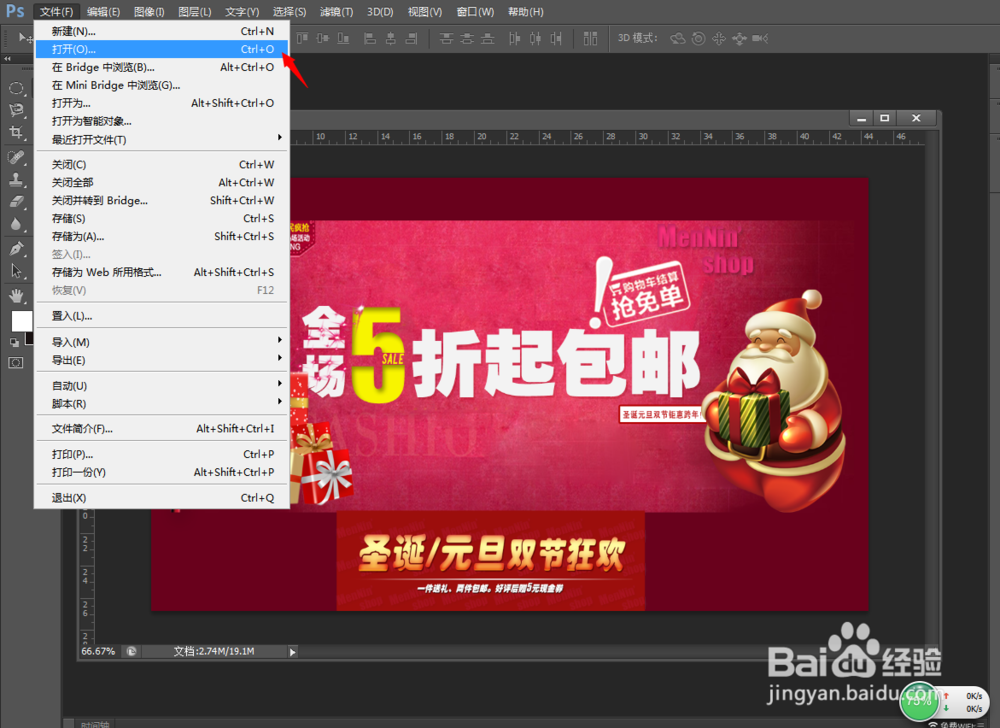Choose 打开为智能对象... menu entry
Image resolution: width=1000 pixels, height=728 pixels.
[162, 121]
